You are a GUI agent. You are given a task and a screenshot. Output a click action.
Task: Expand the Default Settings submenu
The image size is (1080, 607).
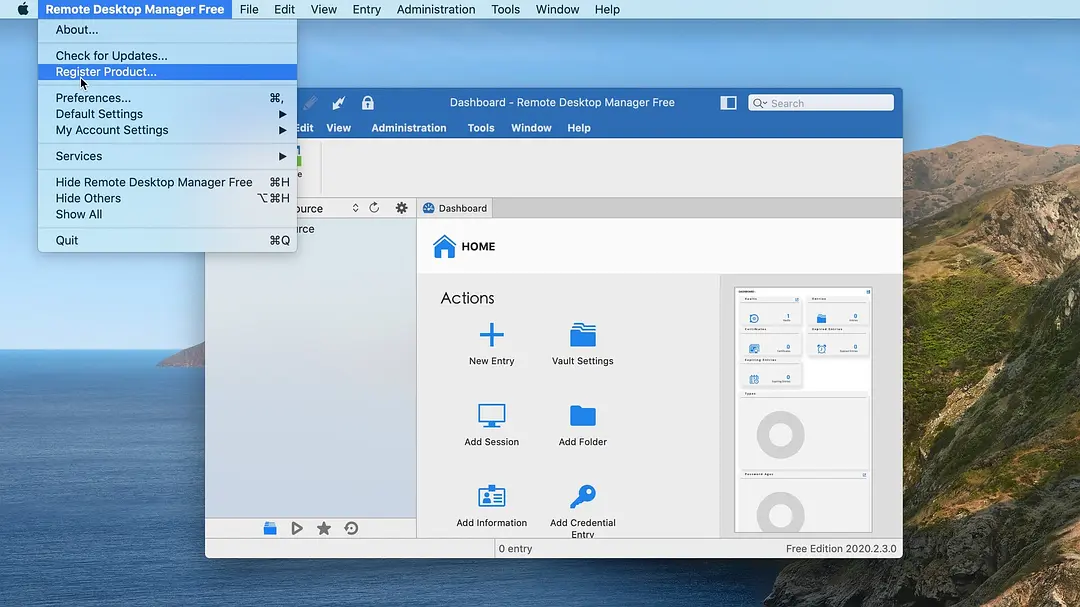(x=167, y=114)
